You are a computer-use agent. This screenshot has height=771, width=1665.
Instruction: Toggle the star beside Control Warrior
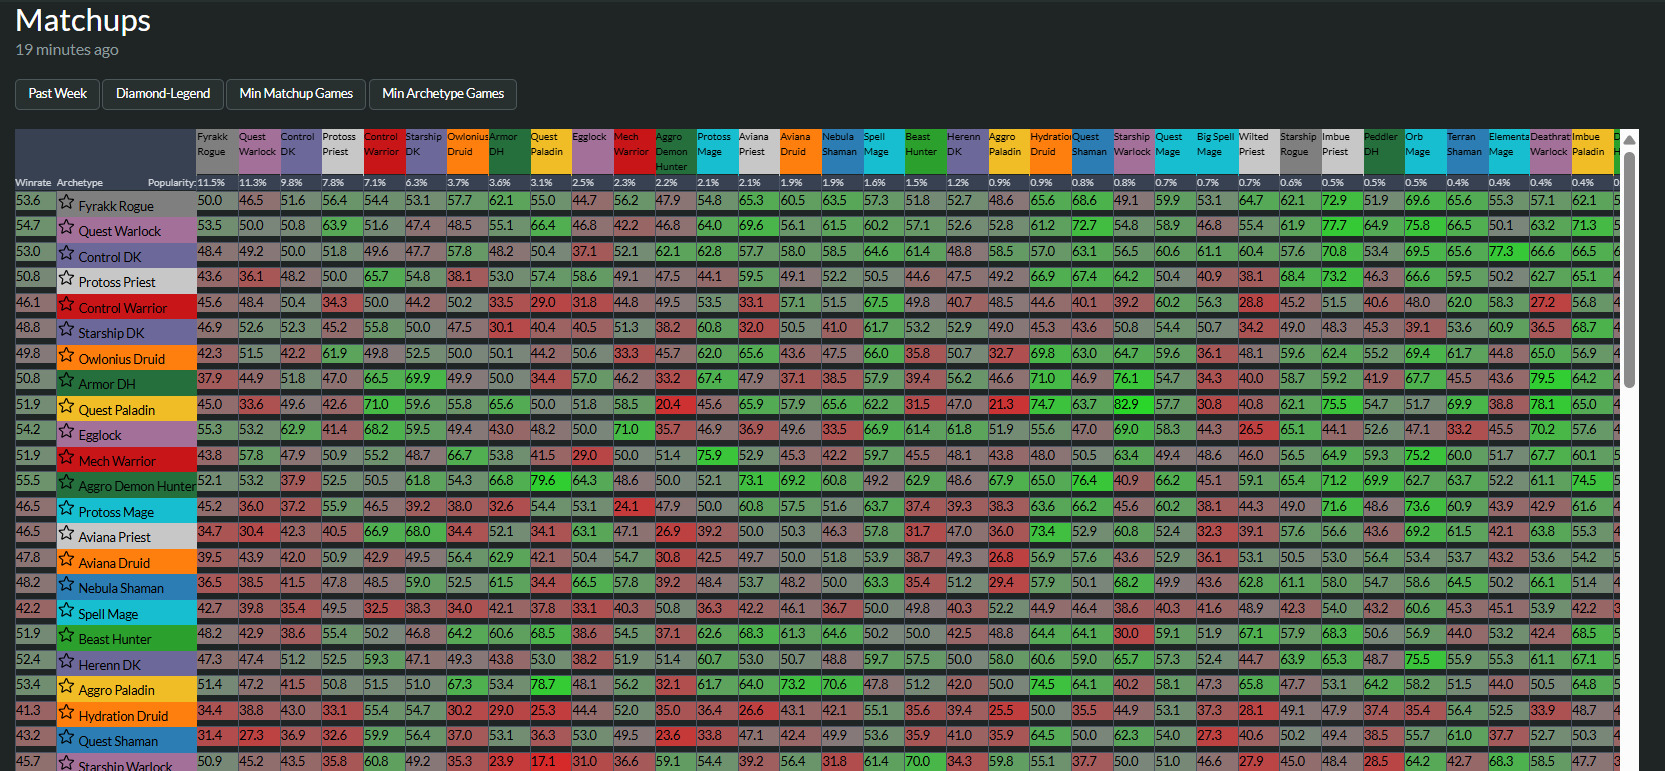coord(67,305)
